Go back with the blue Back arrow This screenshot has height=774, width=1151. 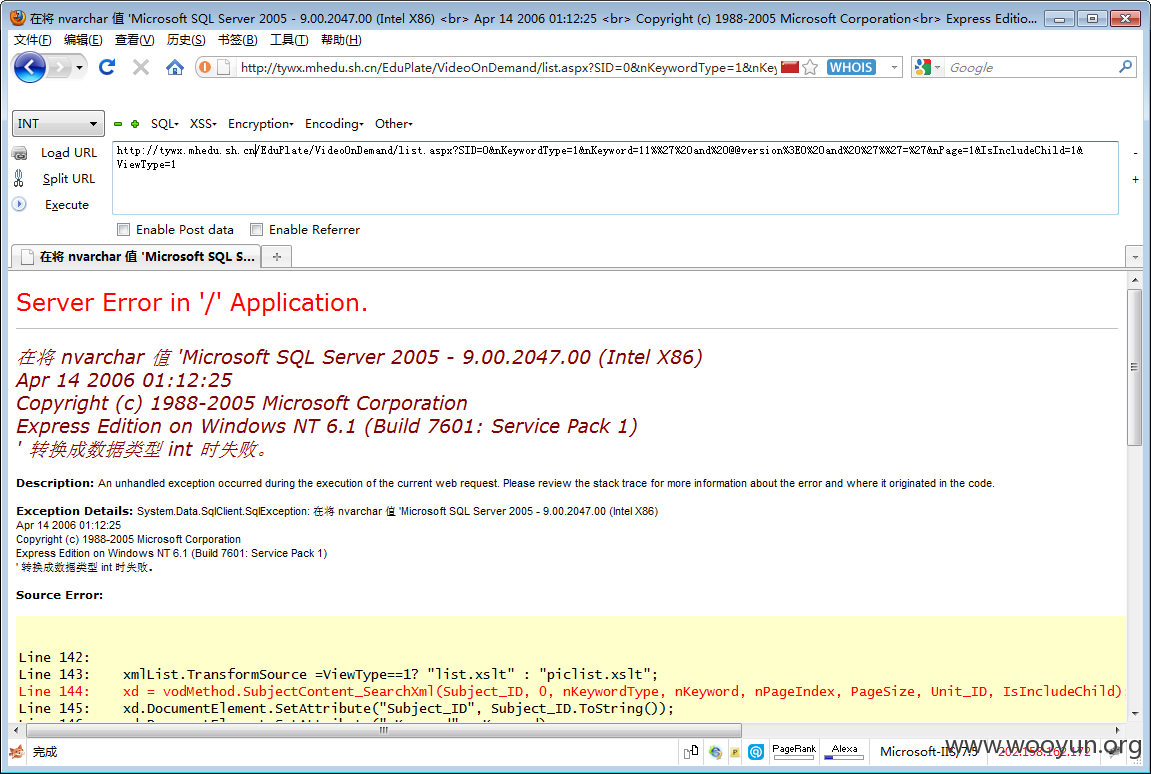coord(29,68)
